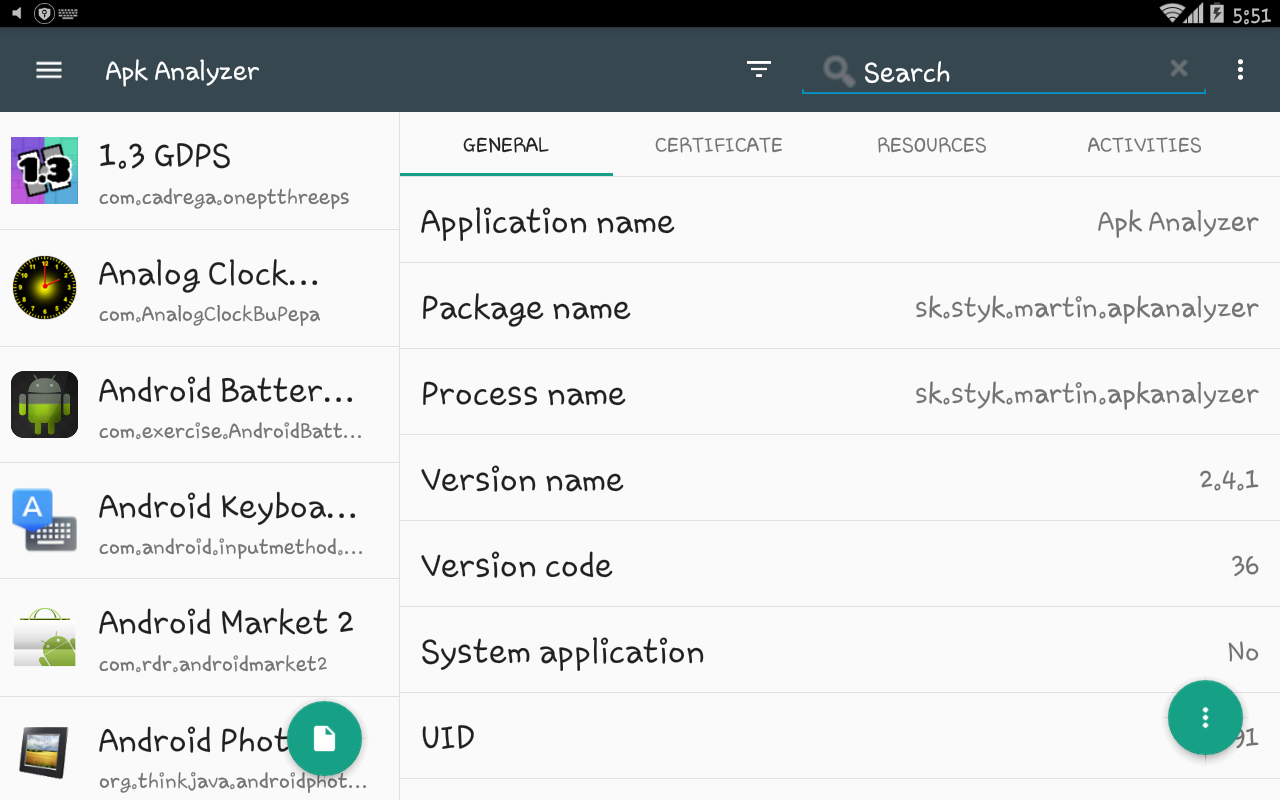The height and width of the screenshot is (800, 1280).
Task: Select the General tab
Action: [x=505, y=145]
